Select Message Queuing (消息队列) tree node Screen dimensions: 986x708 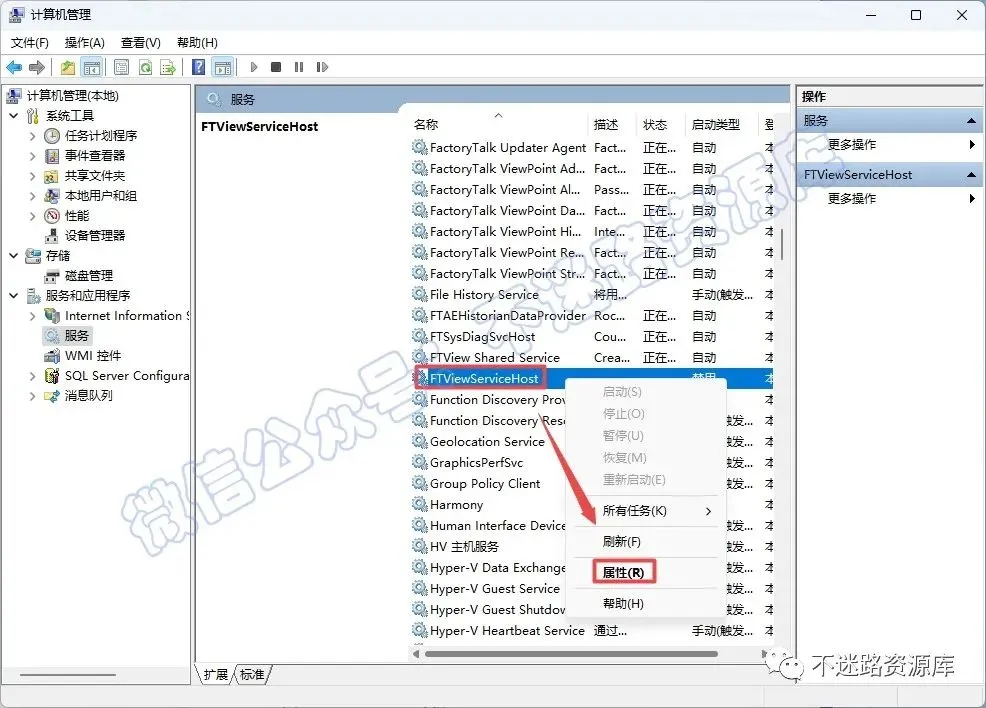(x=89, y=395)
